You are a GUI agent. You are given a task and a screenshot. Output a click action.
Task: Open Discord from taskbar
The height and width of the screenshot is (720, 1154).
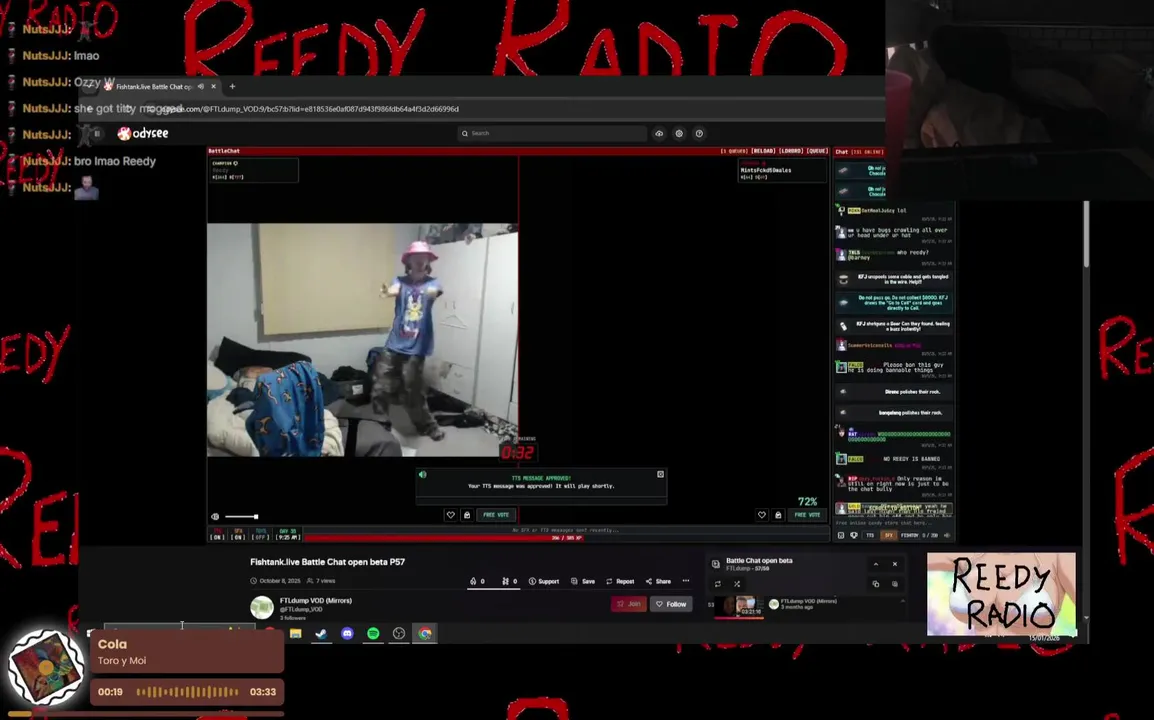tap(347, 633)
